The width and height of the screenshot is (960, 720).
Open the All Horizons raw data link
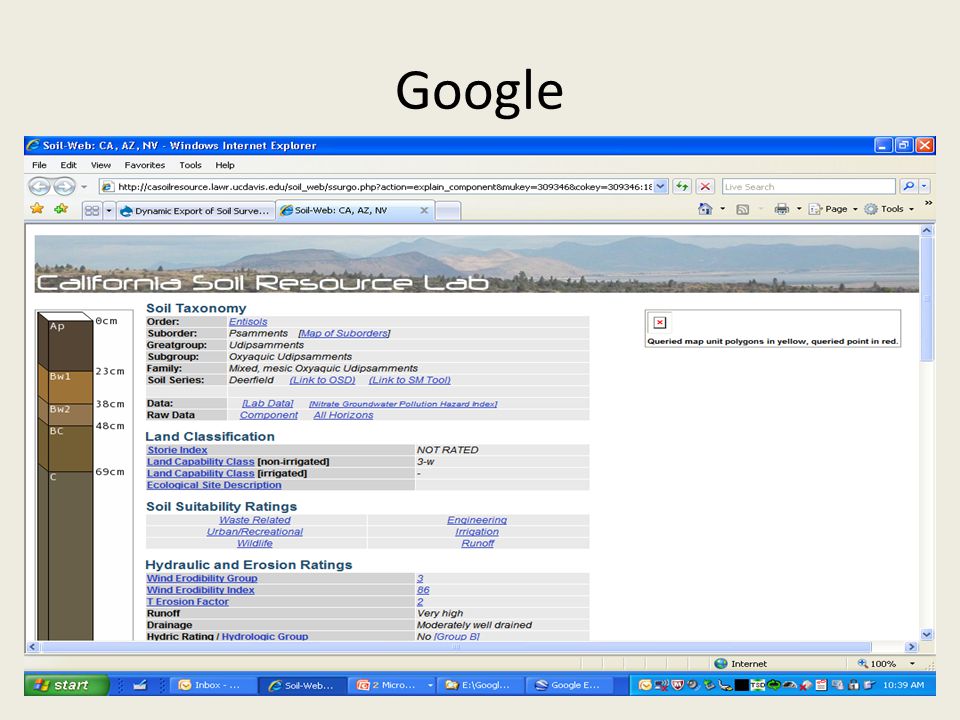pyautogui.click(x=343, y=415)
